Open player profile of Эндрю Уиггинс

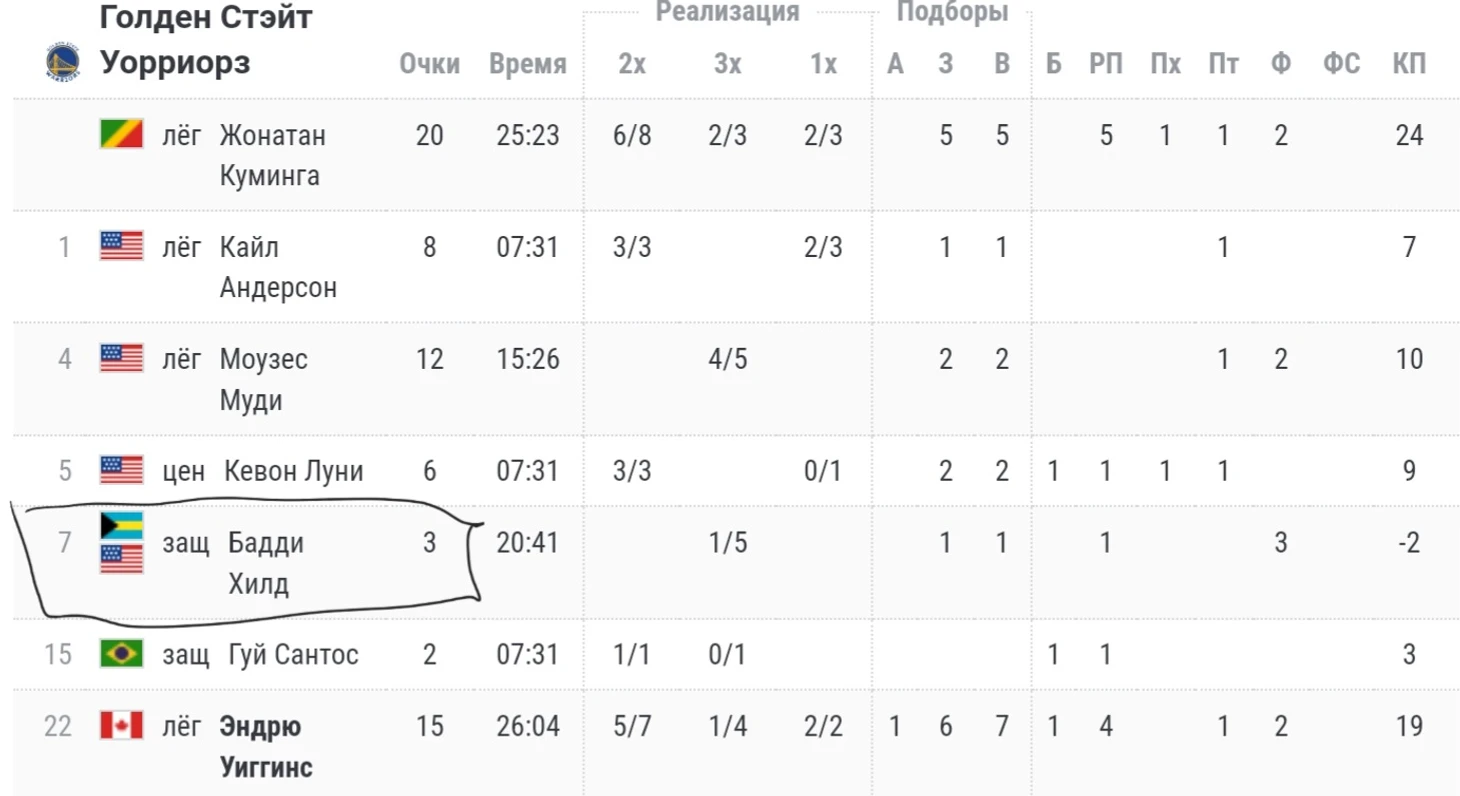click(266, 746)
